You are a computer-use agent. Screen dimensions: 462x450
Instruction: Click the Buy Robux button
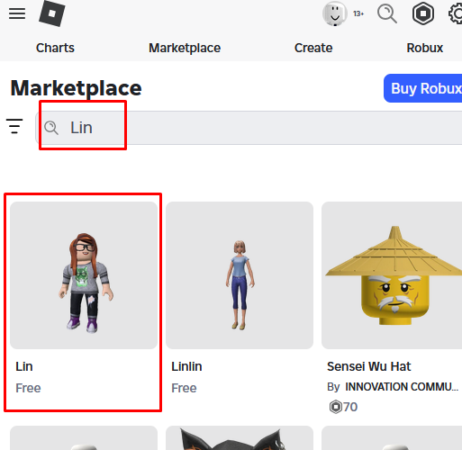(x=423, y=88)
